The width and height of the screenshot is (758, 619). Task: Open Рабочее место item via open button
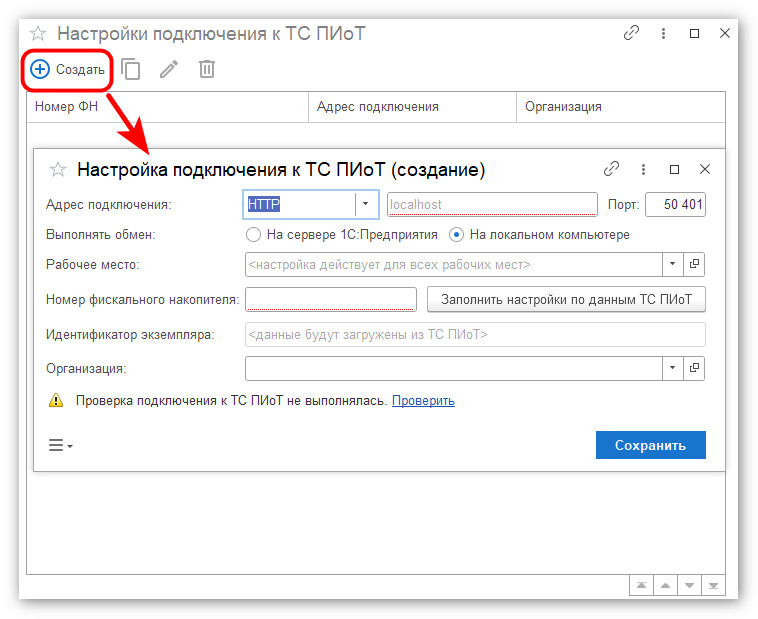[x=694, y=265]
